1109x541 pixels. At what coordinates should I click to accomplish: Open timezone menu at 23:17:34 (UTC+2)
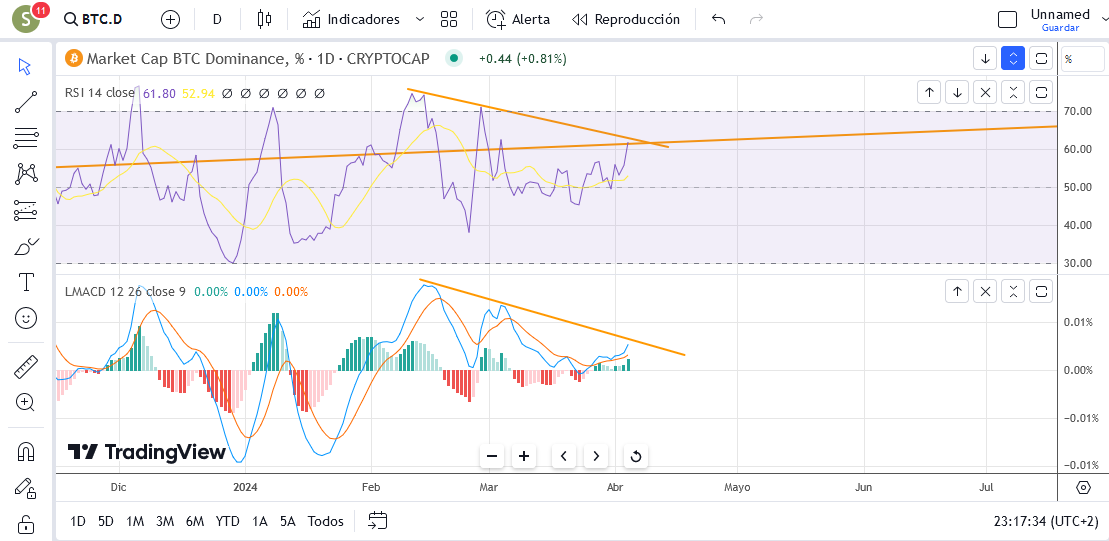pos(1045,522)
